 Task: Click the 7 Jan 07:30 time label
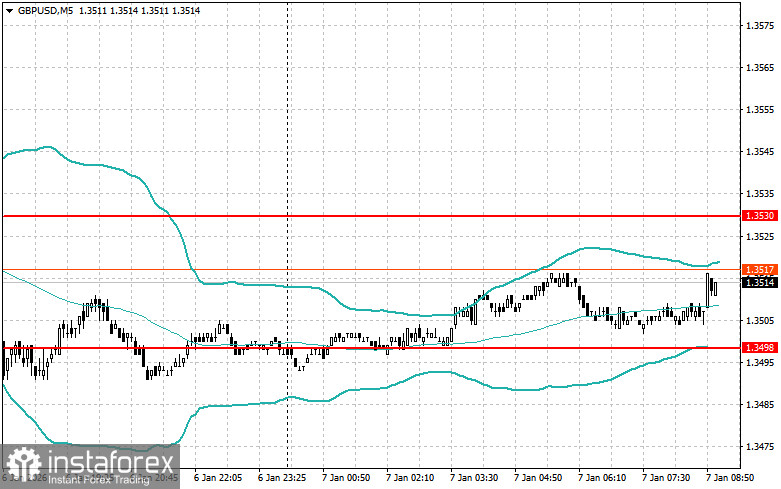pyautogui.click(x=666, y=478)
